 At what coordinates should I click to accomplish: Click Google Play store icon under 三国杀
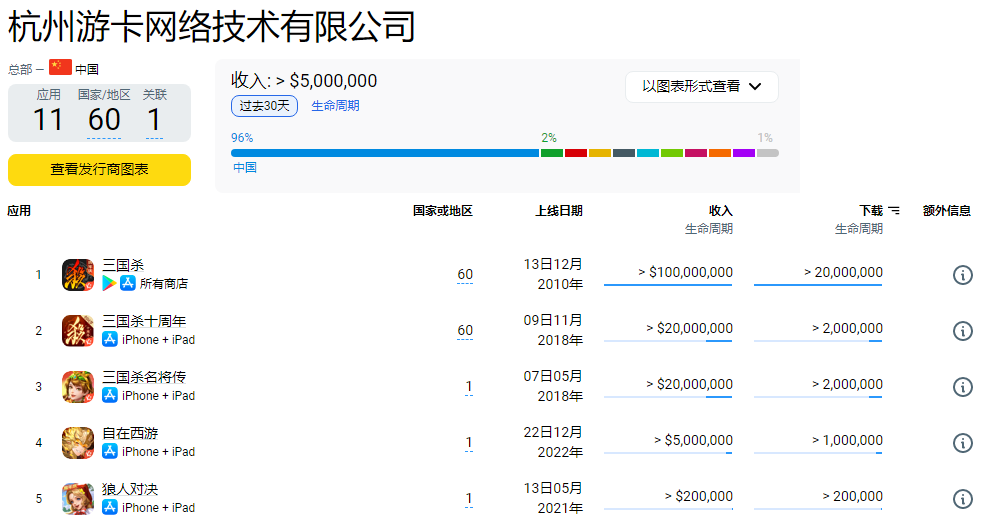(109, 283)
